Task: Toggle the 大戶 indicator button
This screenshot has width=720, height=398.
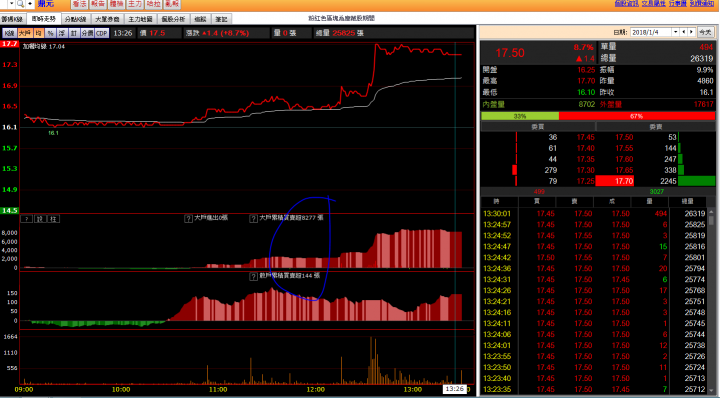Action: pyautogui.click(x=25, y=33)
